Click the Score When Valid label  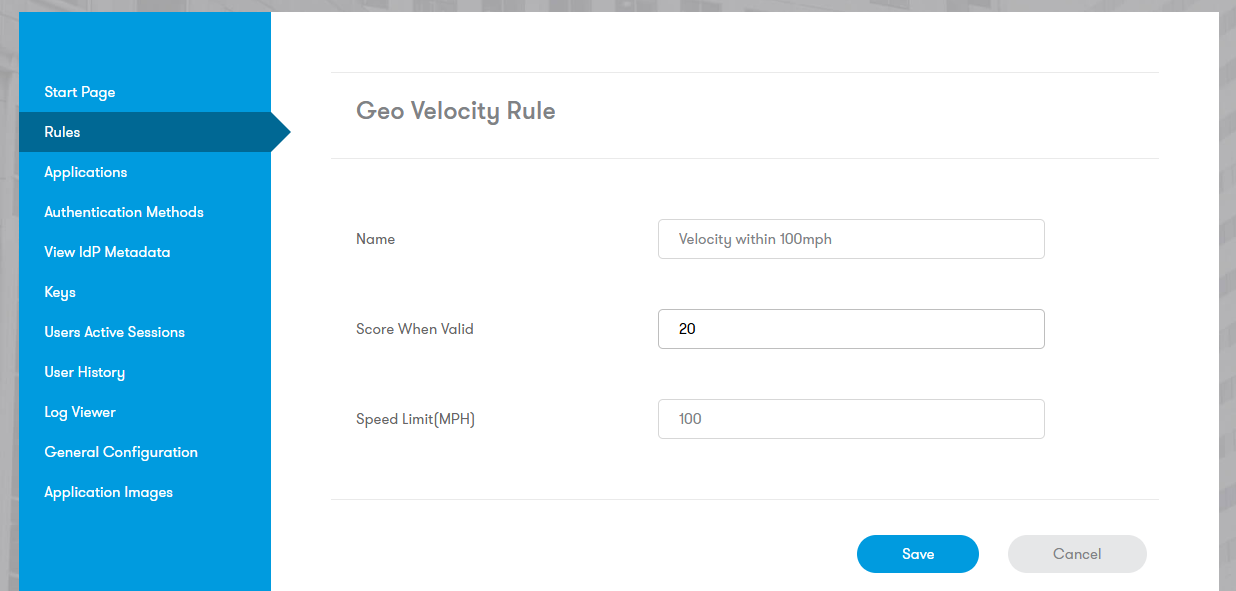click(x=415, y=328)
